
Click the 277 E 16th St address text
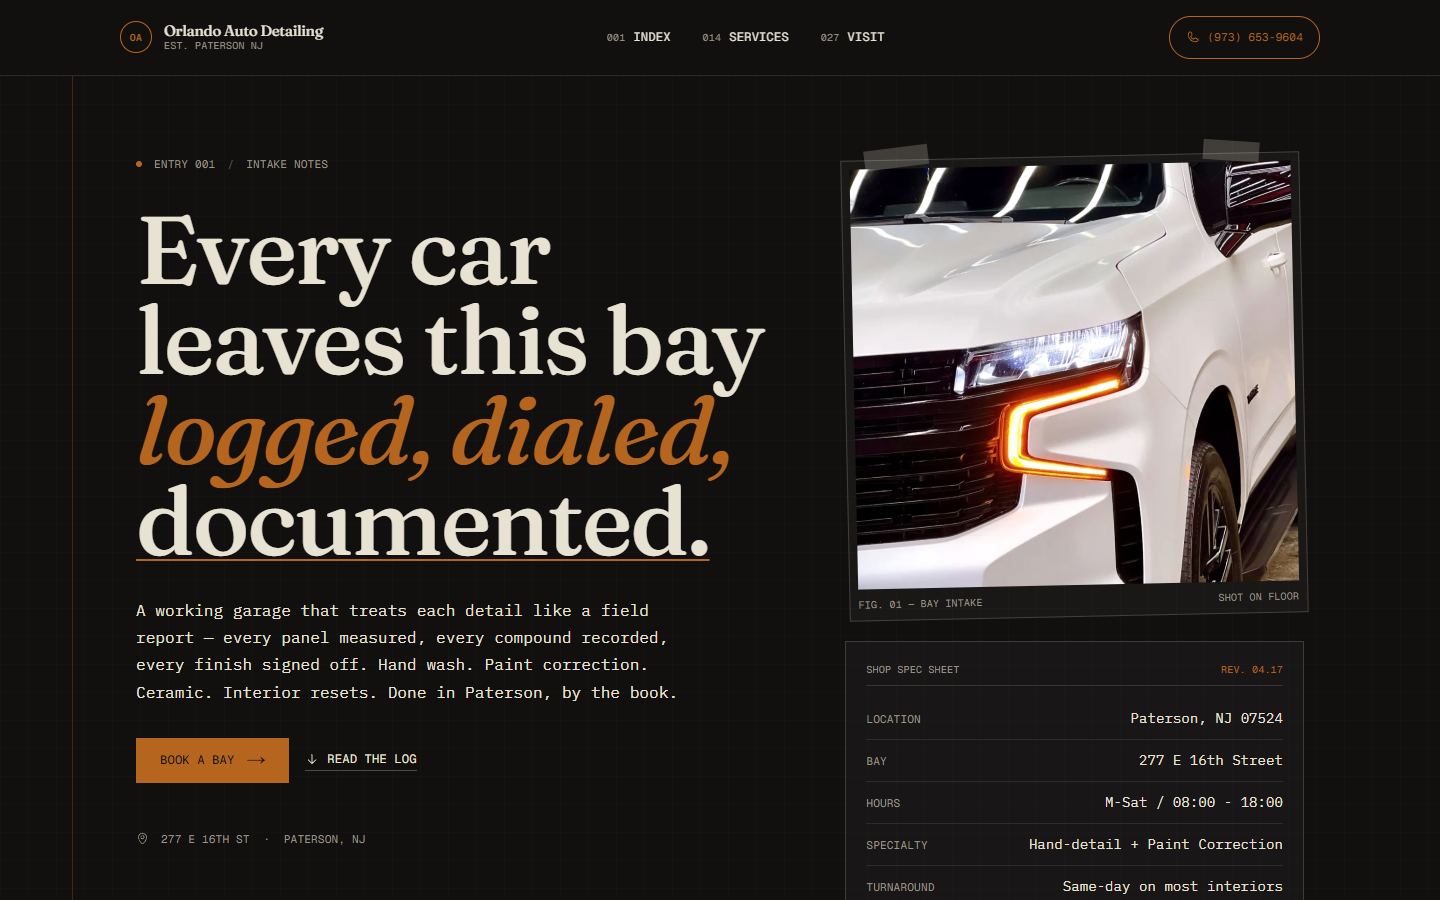click(205, 839)
